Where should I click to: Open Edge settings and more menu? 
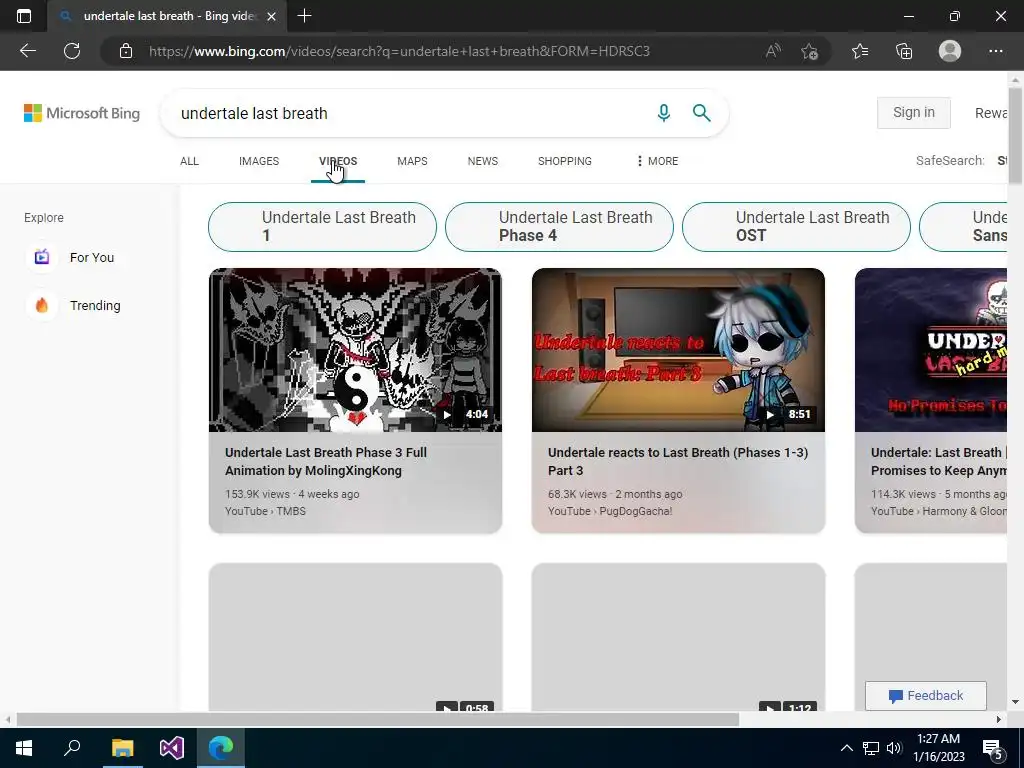[x=995, y=51]
